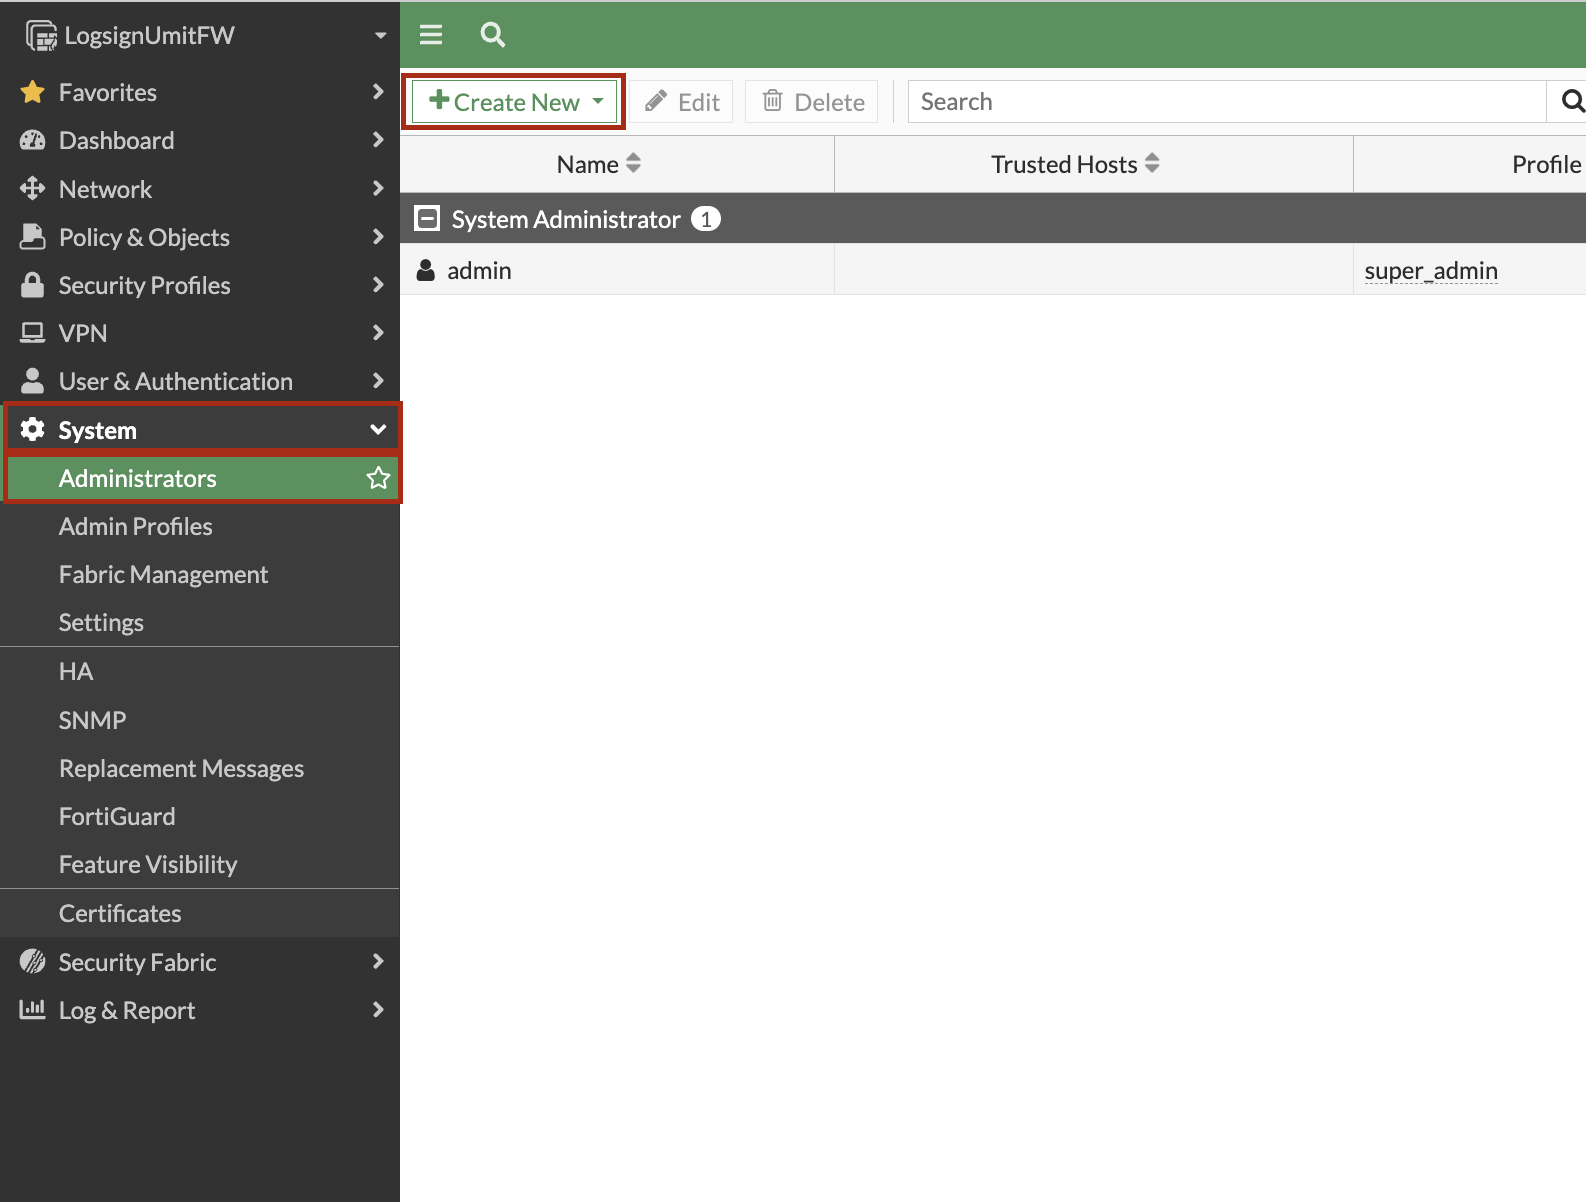Click the Trusted Hosts header text

coord(1064,164)
